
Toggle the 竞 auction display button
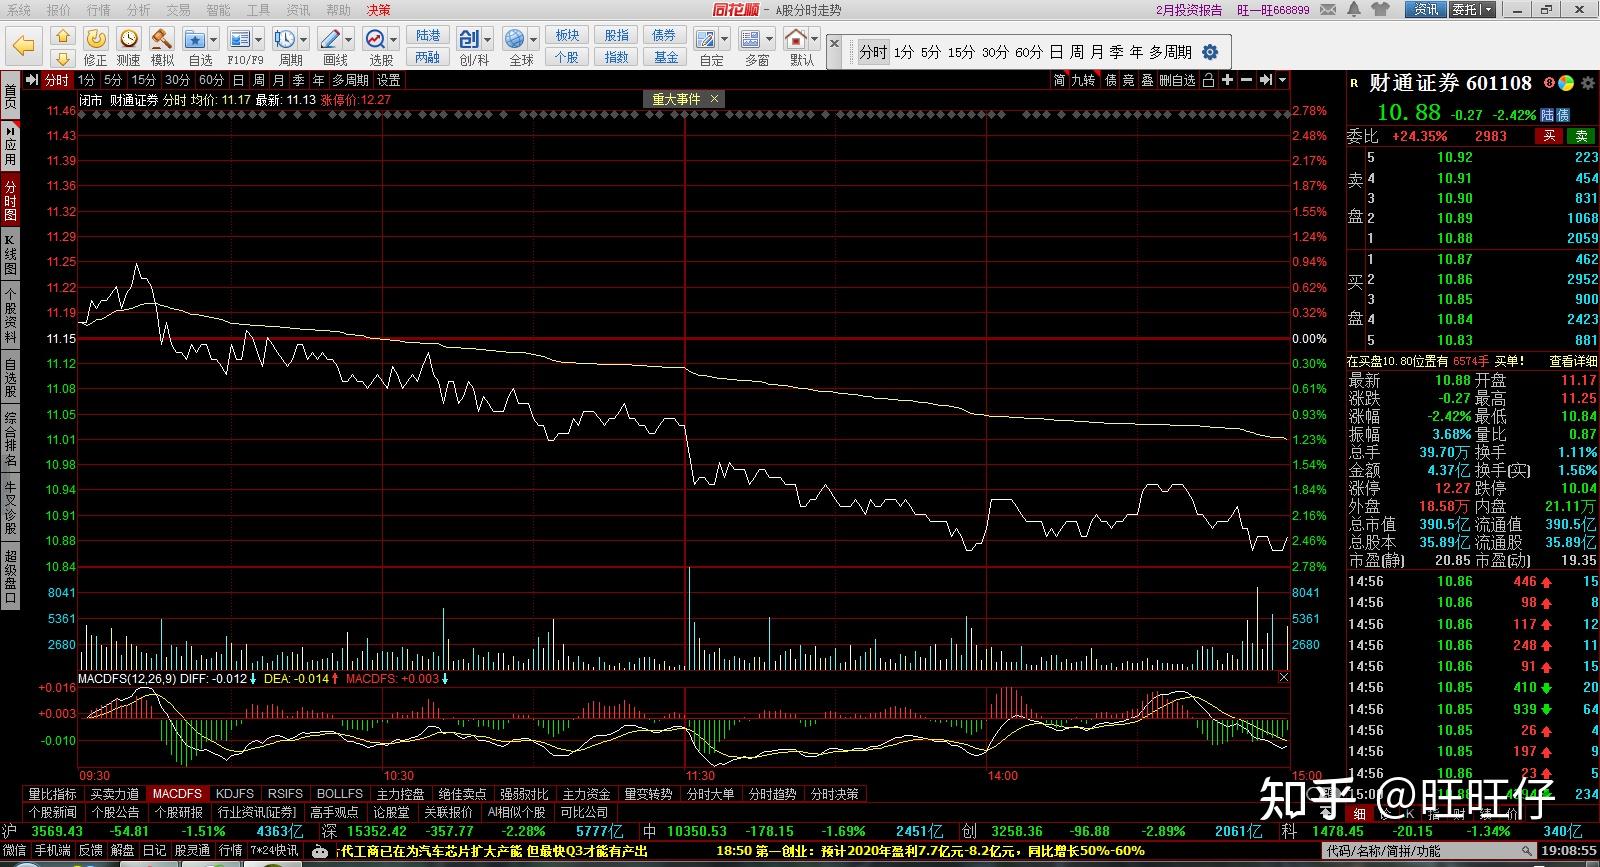click(x=1128, y=80)
